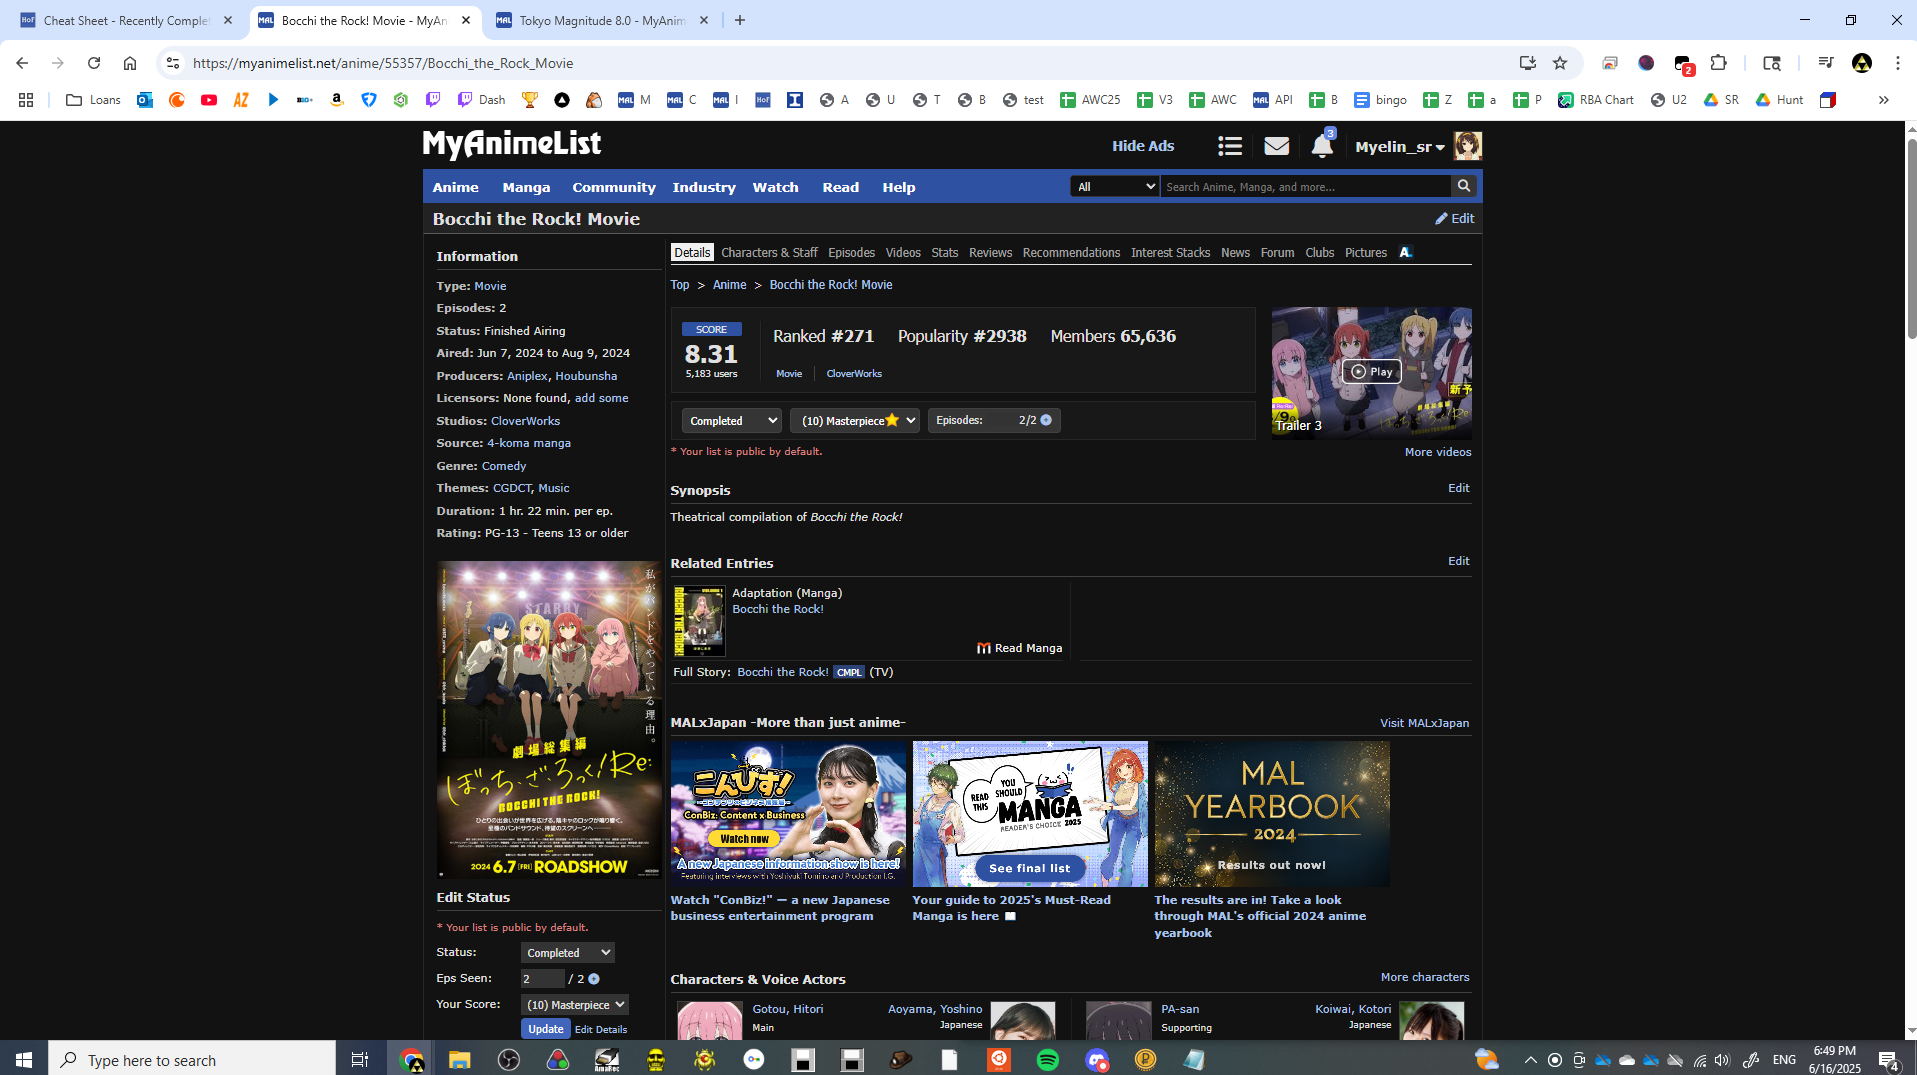Image resolution: width=1917 pixels, height=1075 pixels.
Task: Open Task View on the taskbar
Action: (x=360, y=1060)
